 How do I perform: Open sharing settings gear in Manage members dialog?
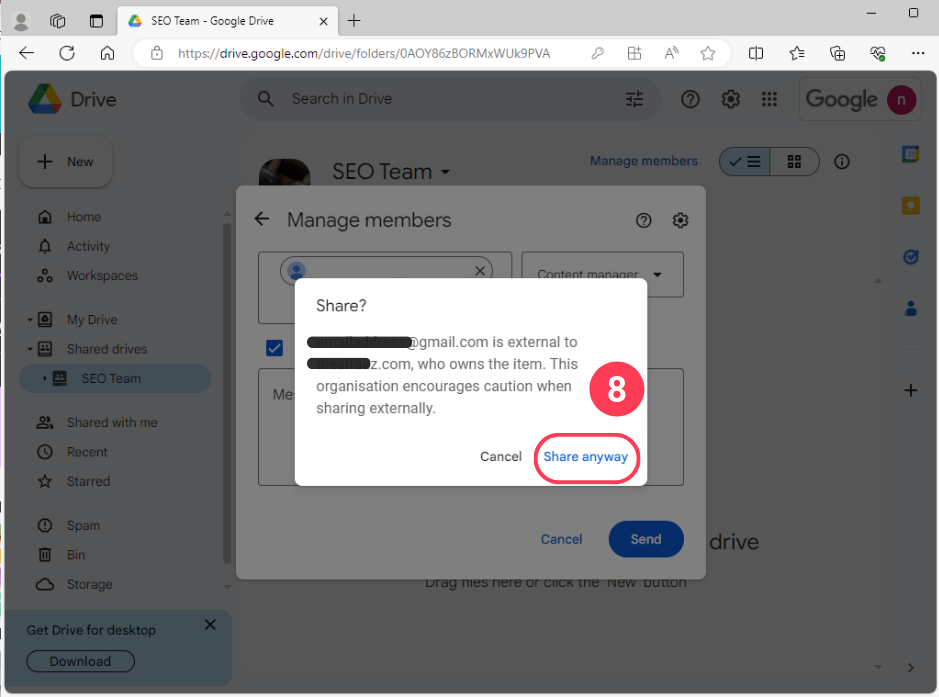(680, 220)
